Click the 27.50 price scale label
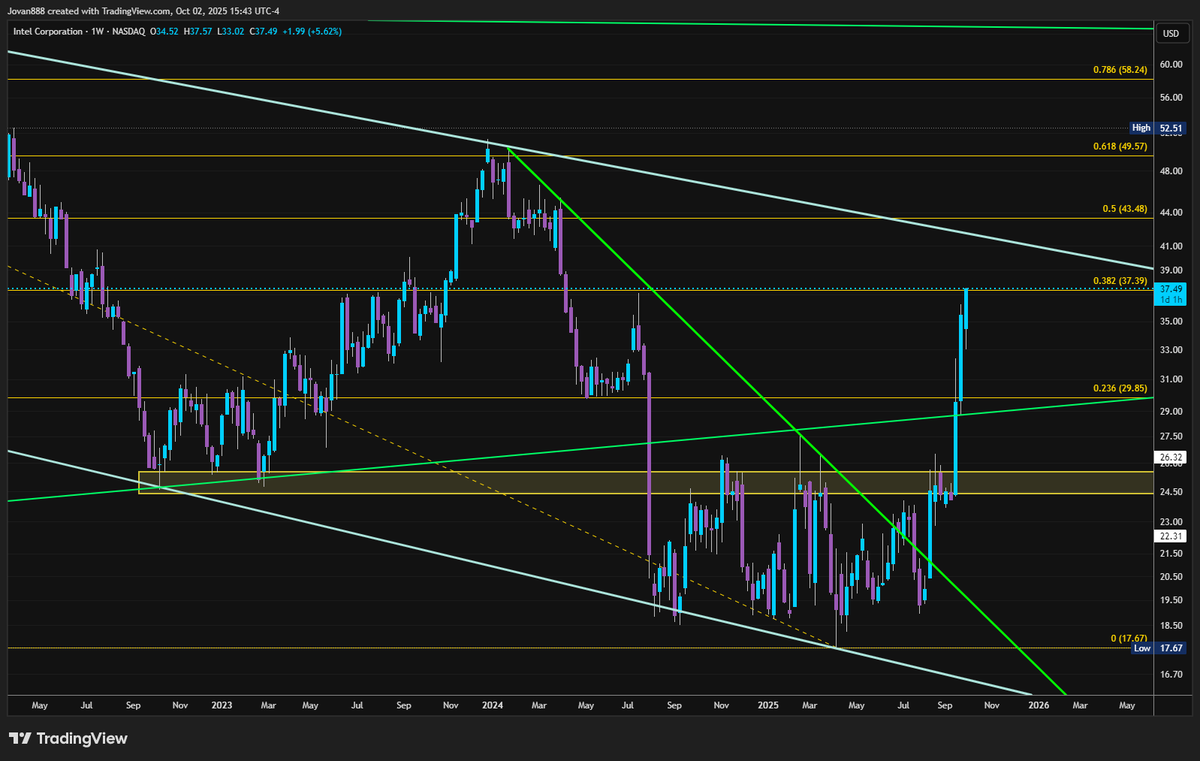The height and width of the screenshot is (761, 1200). click(1170, 436)
